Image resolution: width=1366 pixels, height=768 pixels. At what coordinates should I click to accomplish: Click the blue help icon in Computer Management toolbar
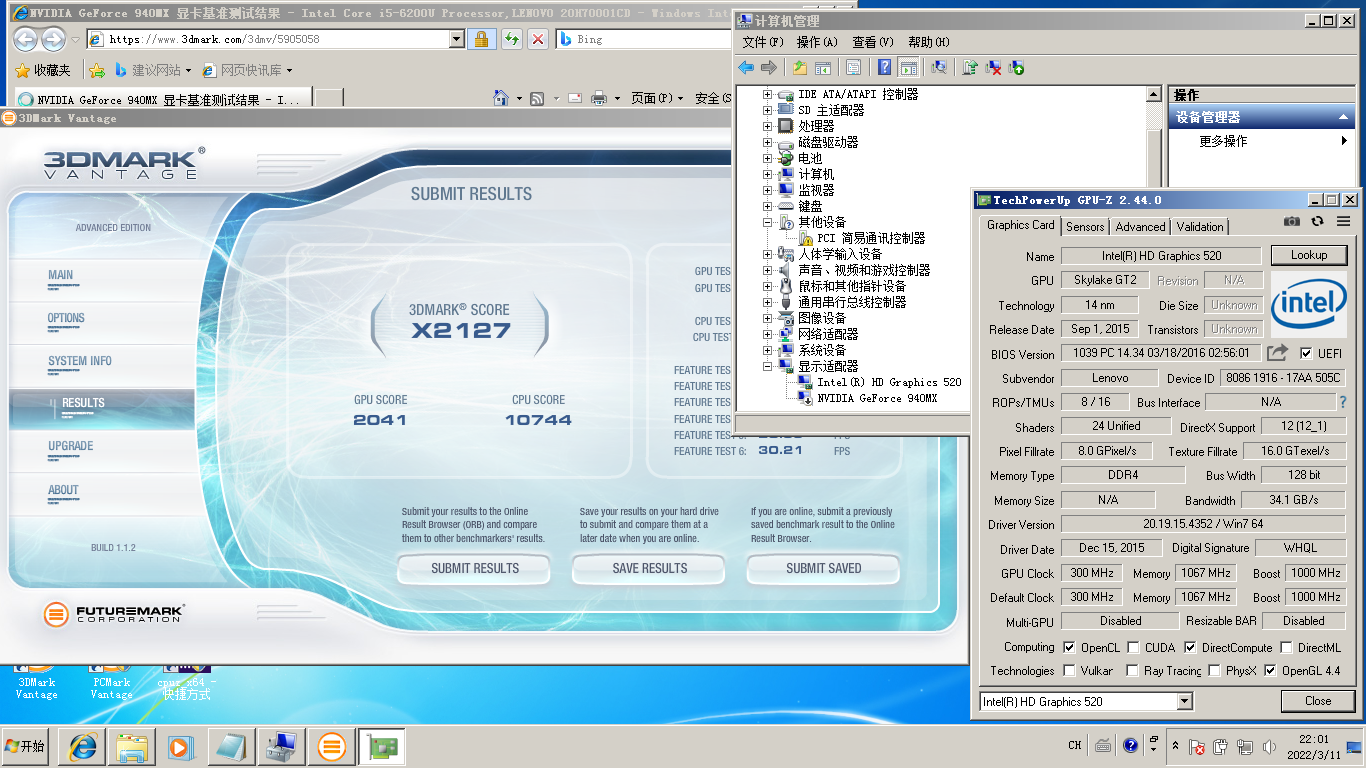pyautogui.click(x=885, y=67)
